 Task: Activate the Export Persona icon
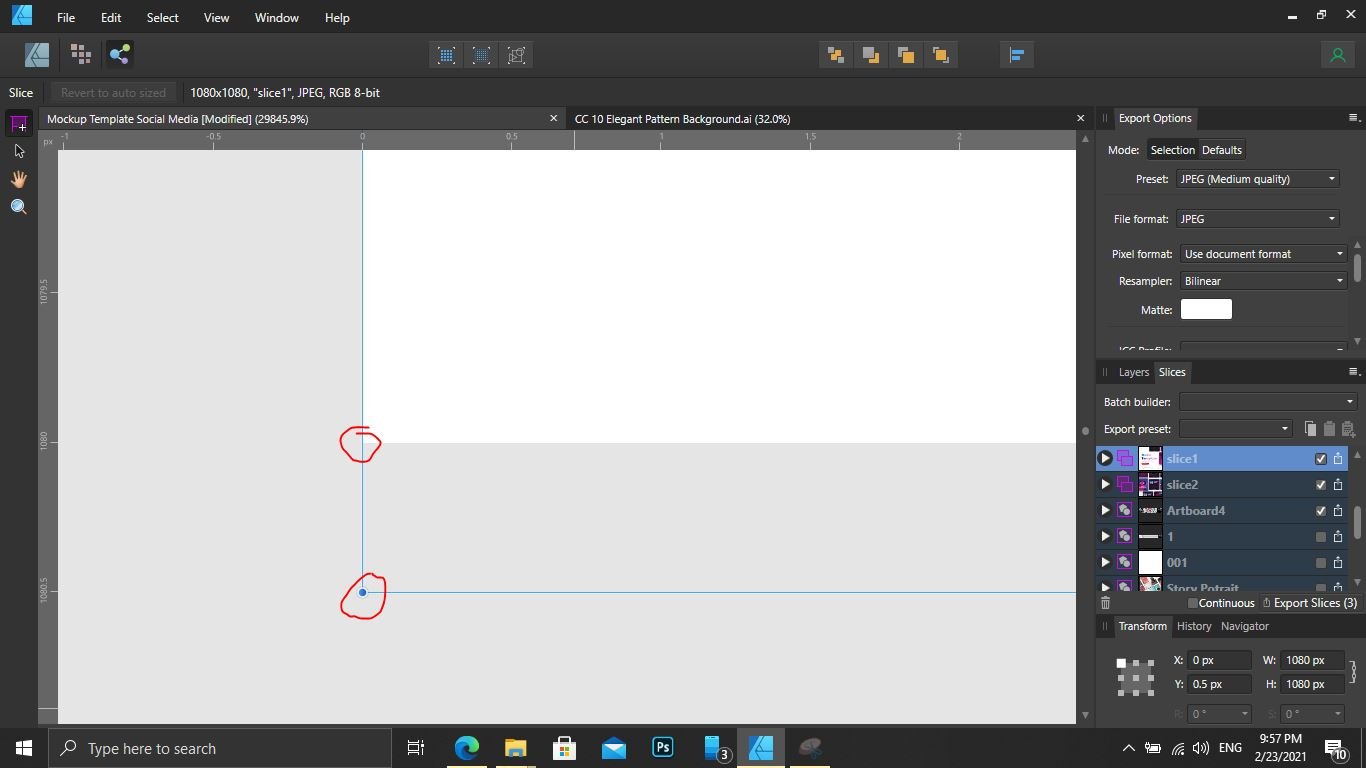coord(120,55)
